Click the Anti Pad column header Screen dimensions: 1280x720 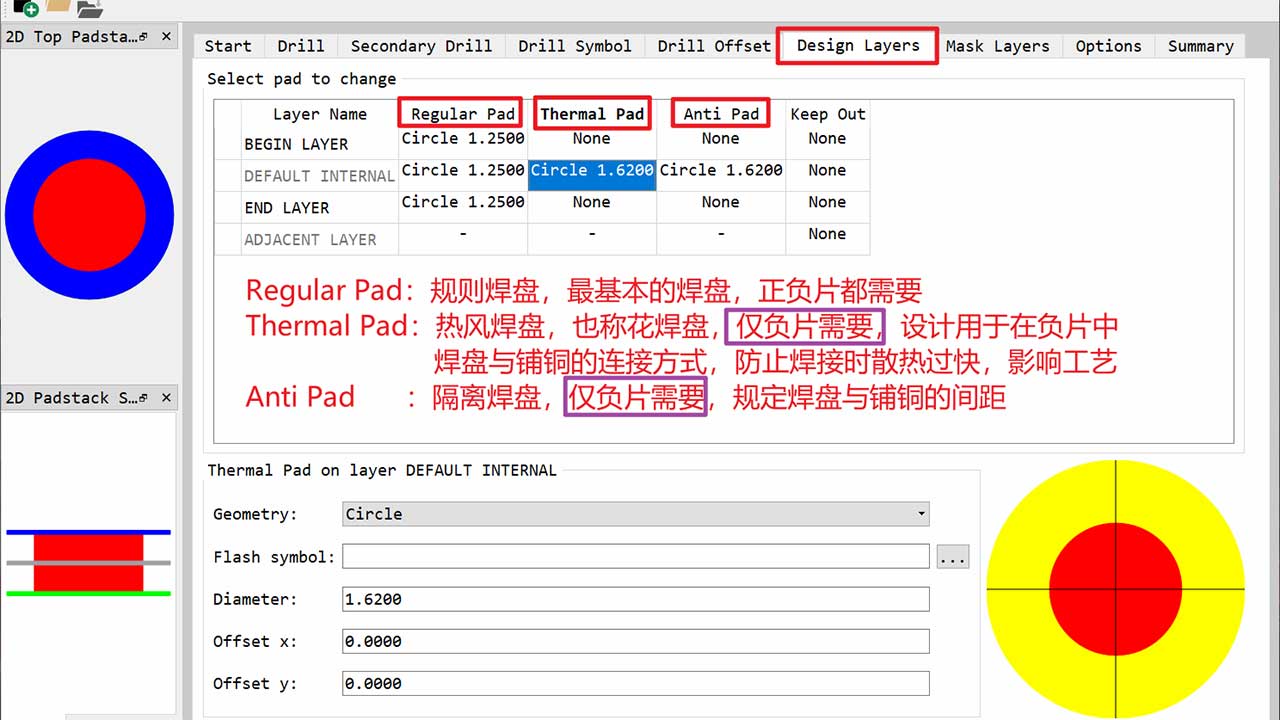[x=721, y=114]
